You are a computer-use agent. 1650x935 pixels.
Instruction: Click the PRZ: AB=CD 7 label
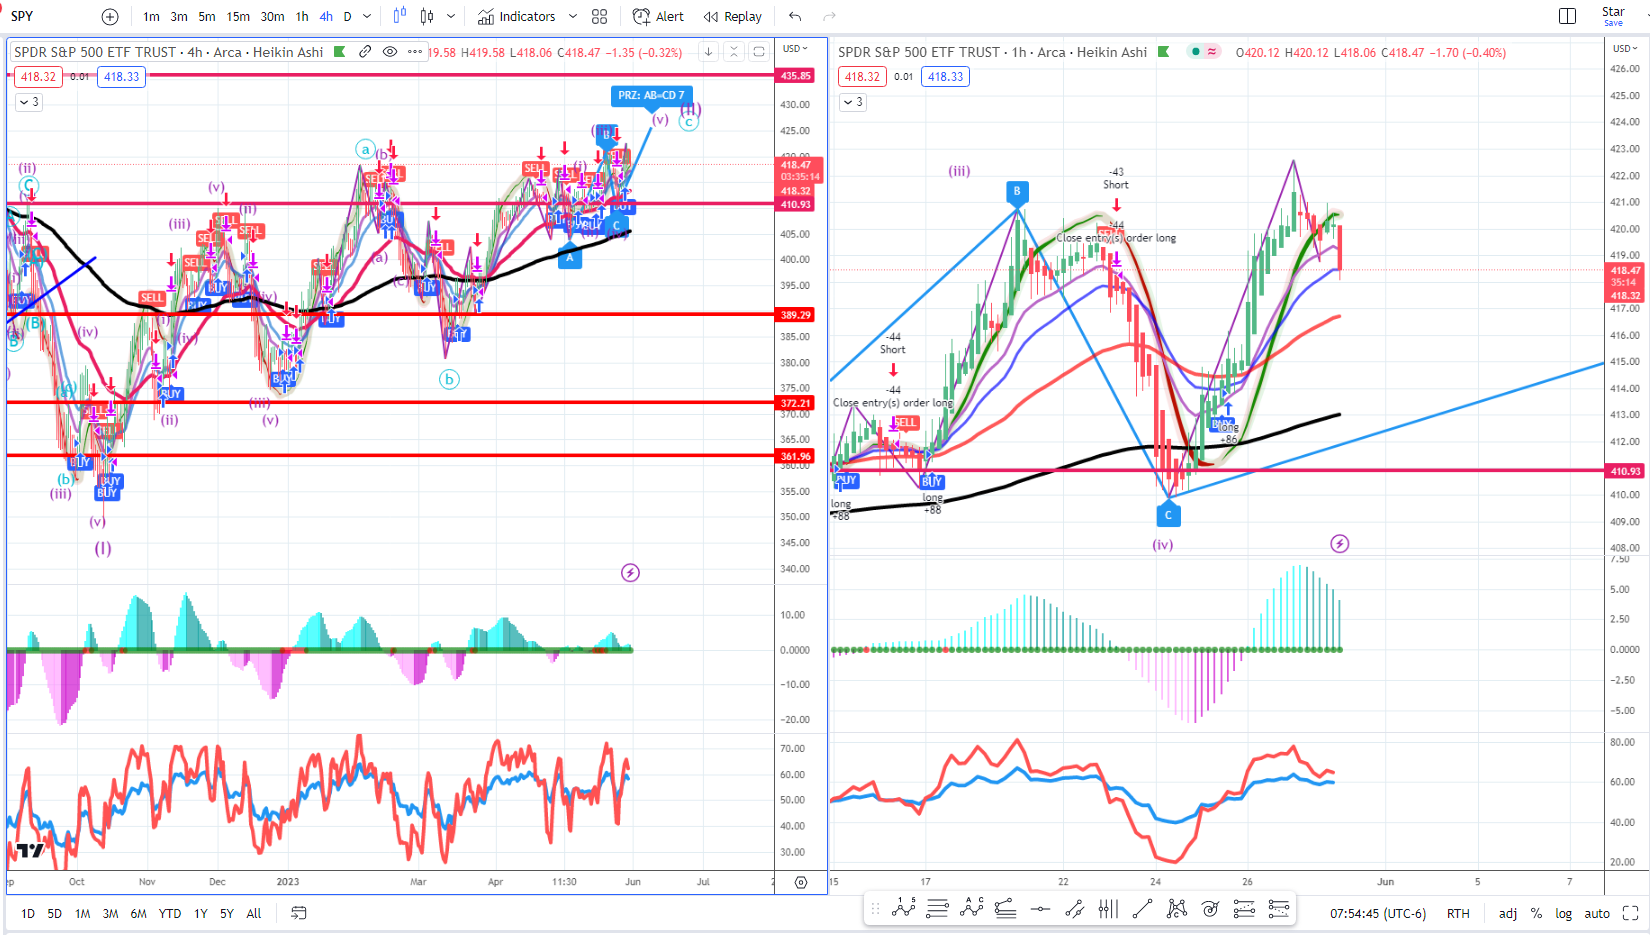(x=651, y=96)
